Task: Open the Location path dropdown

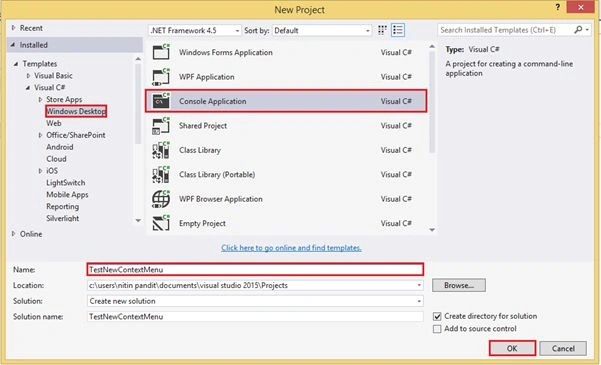Action: click(x=419, y=285)
